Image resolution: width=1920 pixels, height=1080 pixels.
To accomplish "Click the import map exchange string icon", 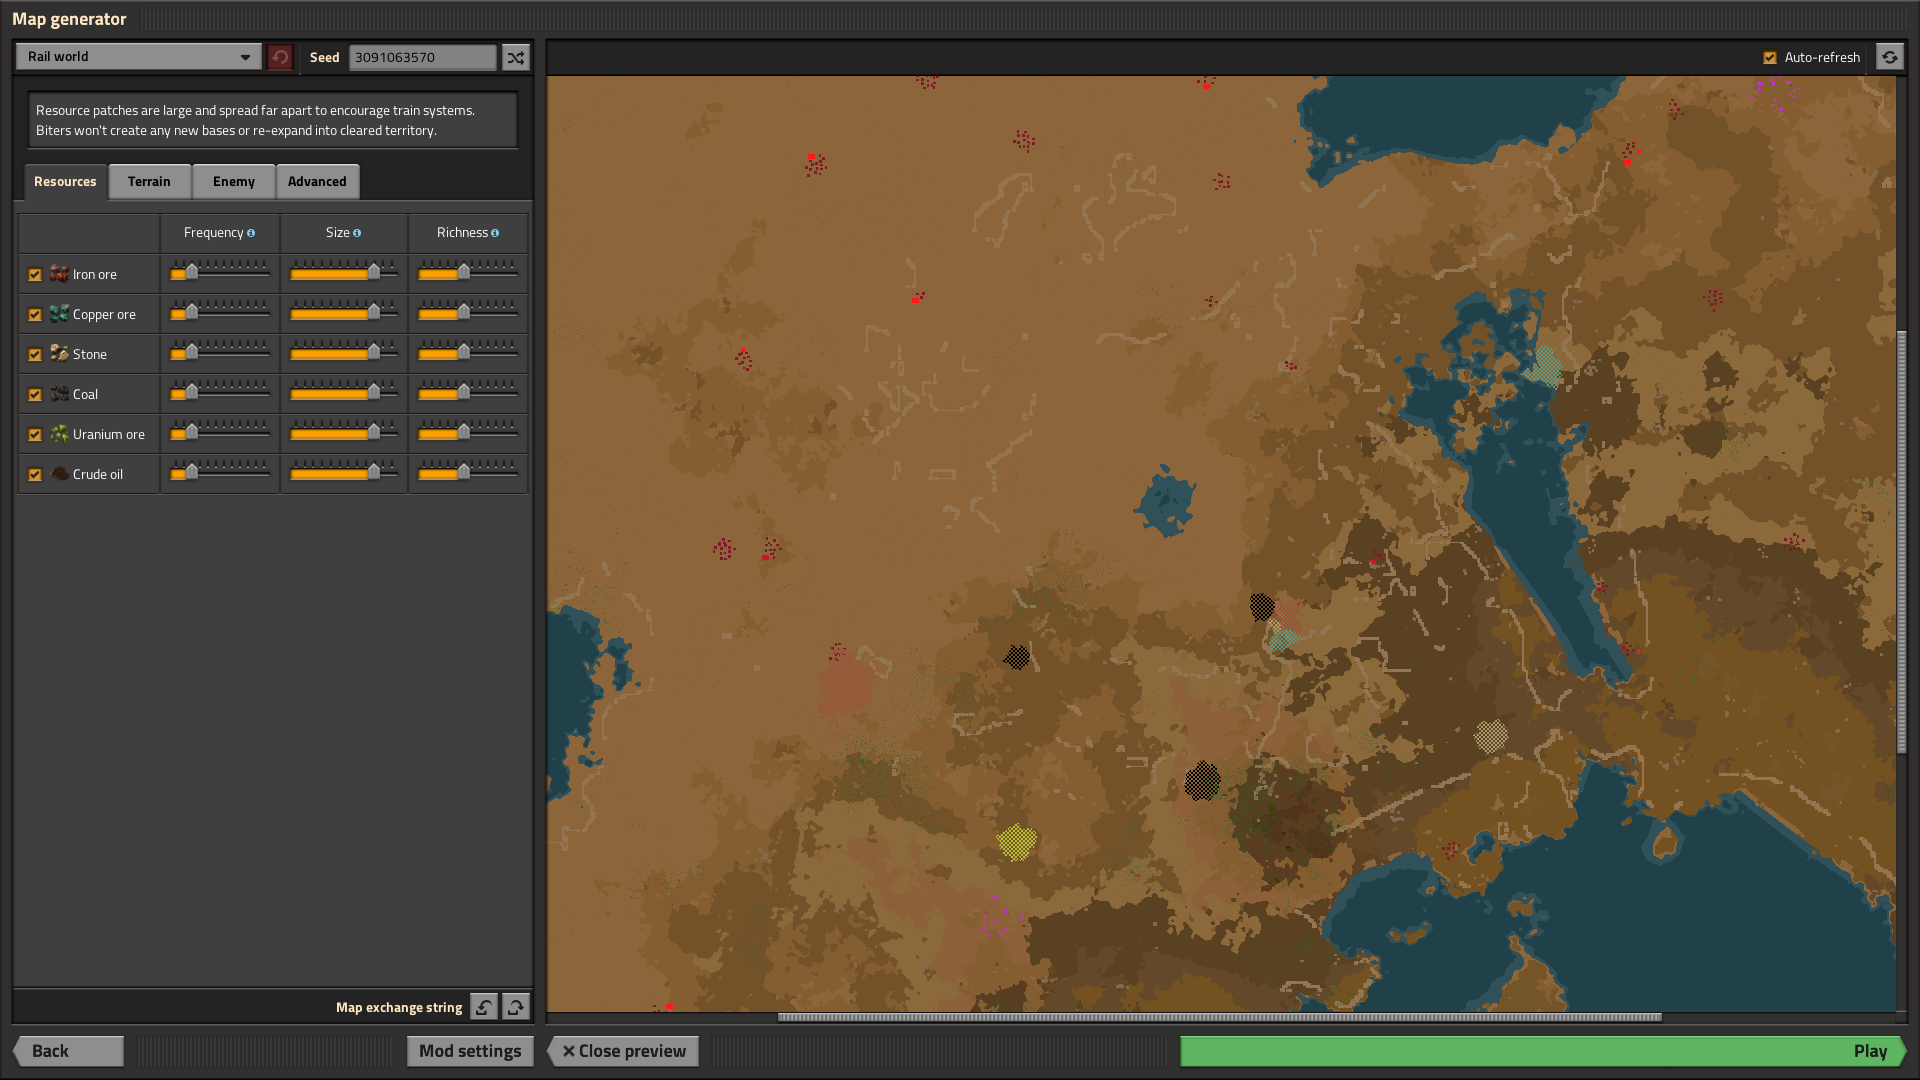I will (x=484, y=1007).
